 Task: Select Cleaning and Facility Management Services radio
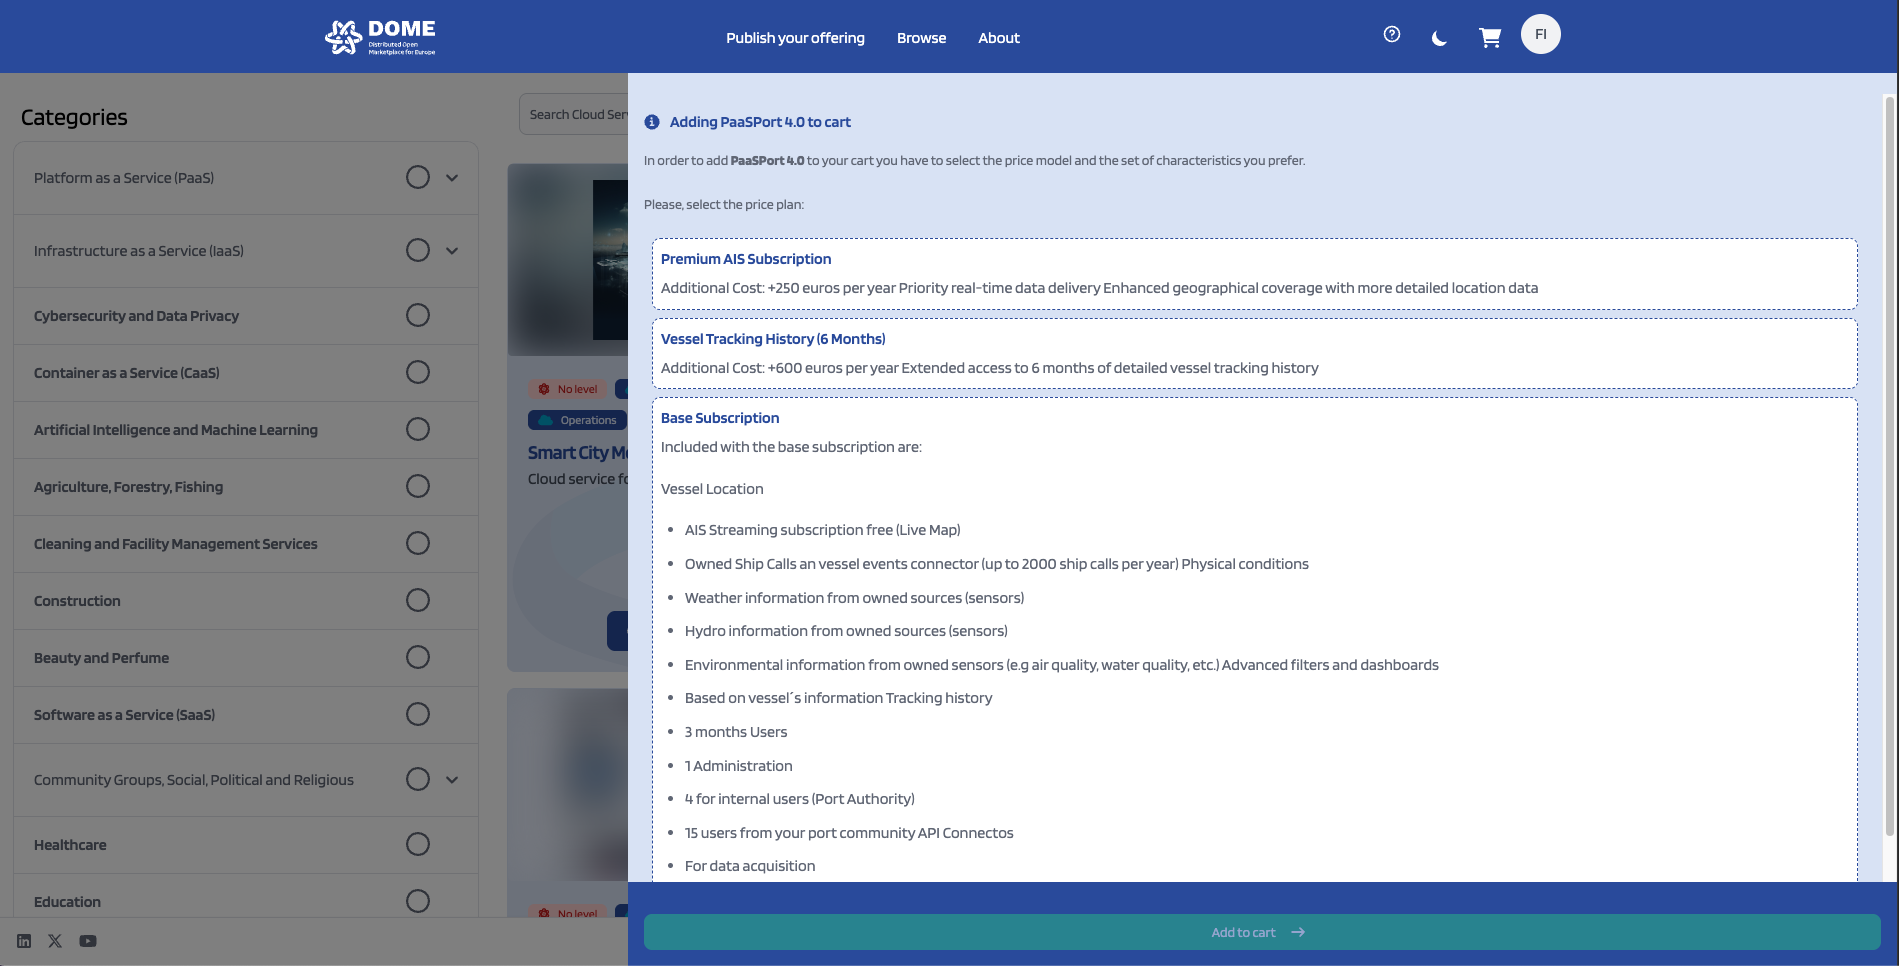pos(418,543)
